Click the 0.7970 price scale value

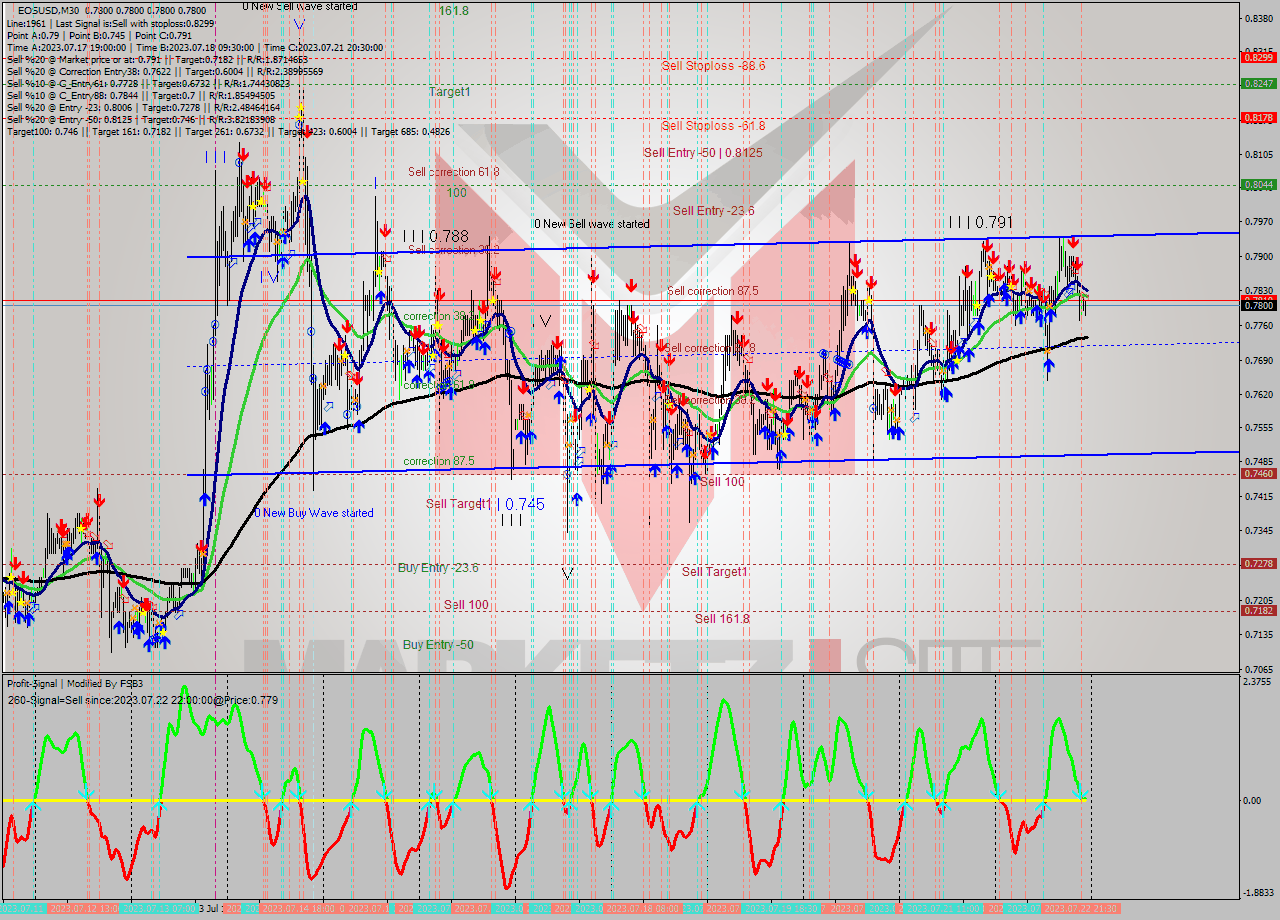click(x=1259, y=222)
